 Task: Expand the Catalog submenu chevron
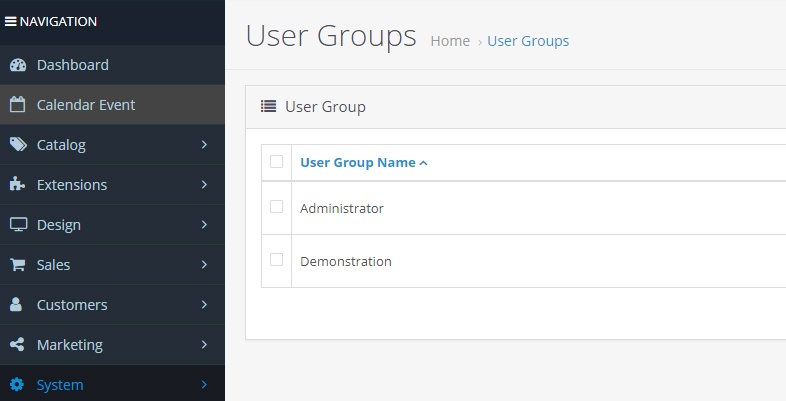[x=204, y=145]
